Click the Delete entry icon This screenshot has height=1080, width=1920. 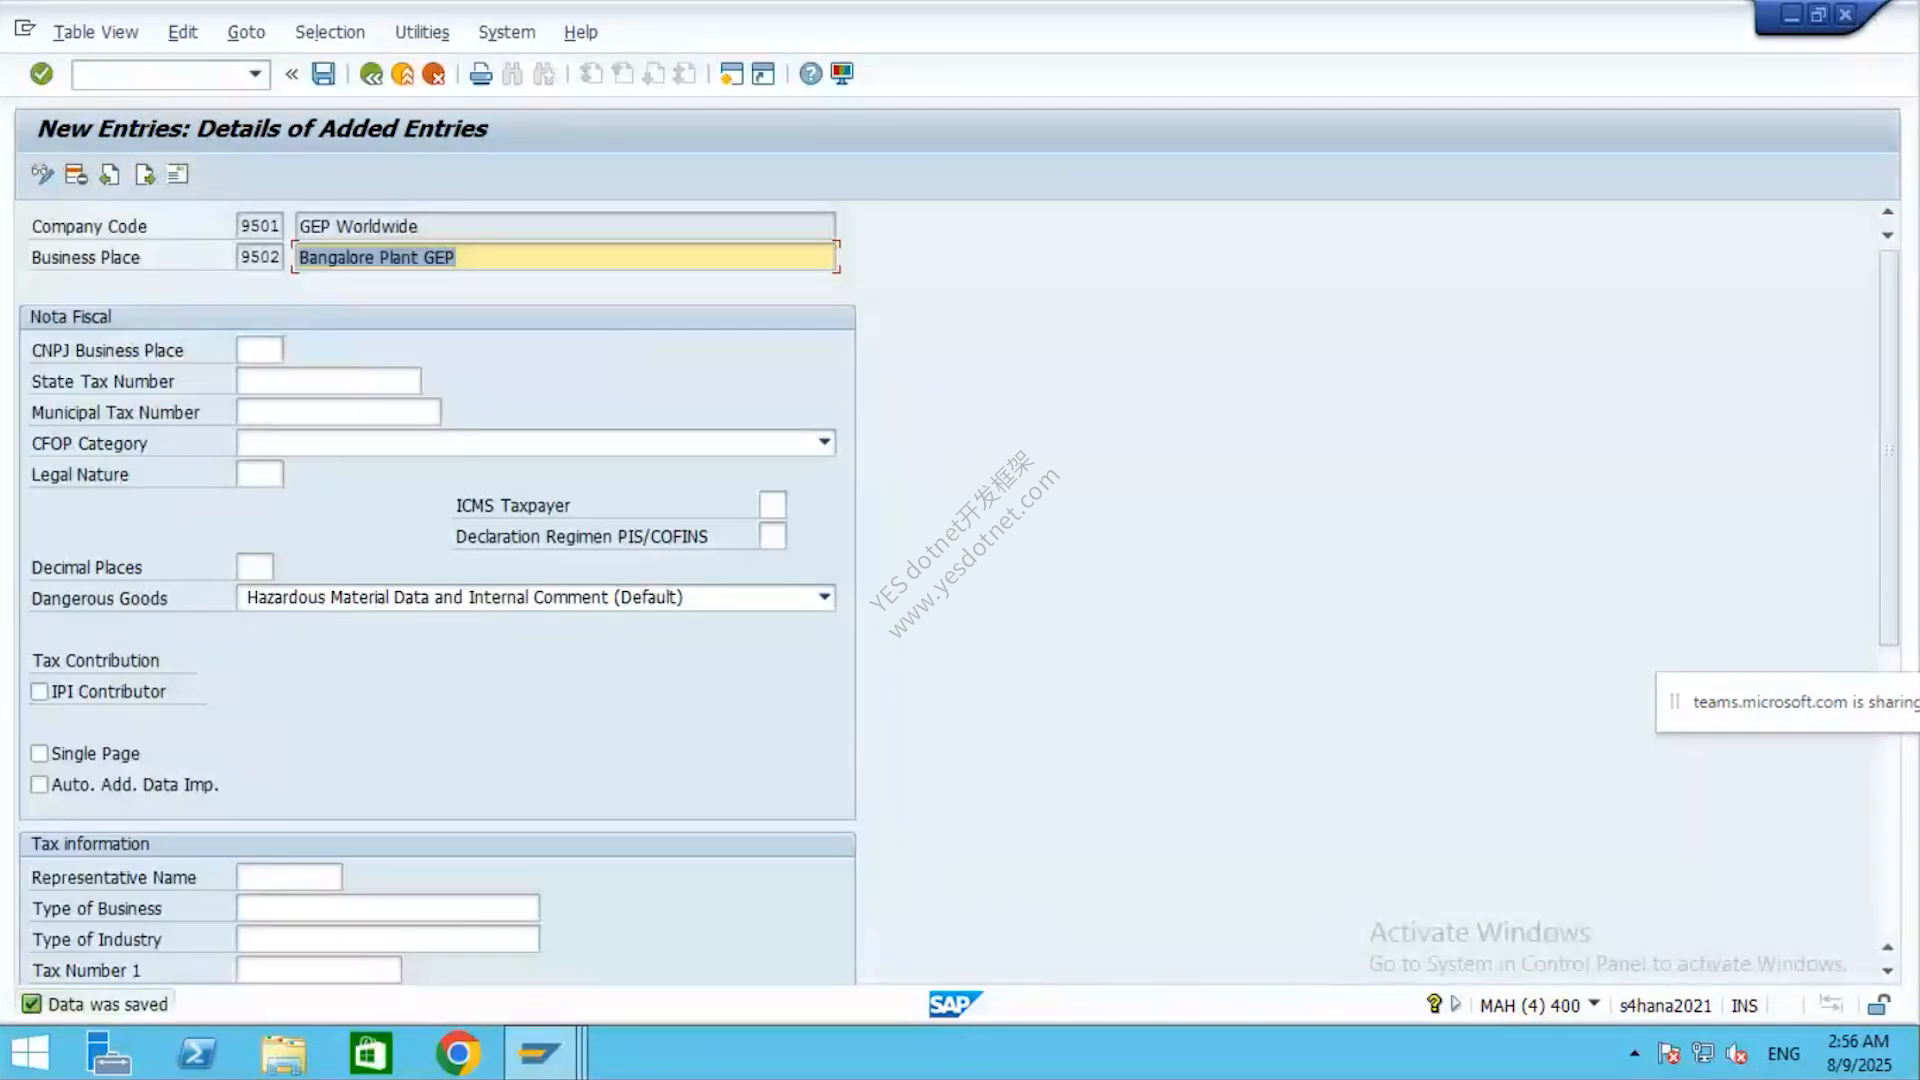point(76,175)
